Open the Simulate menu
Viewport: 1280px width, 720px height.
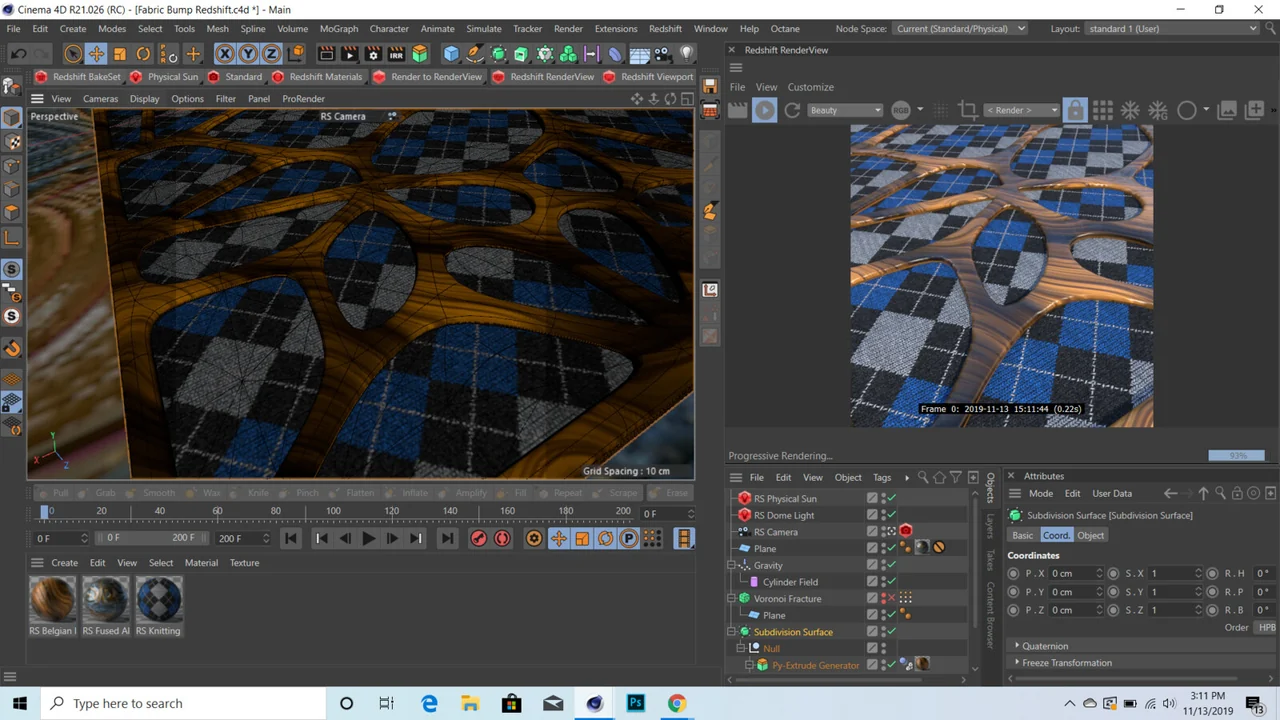coord(483,29)
